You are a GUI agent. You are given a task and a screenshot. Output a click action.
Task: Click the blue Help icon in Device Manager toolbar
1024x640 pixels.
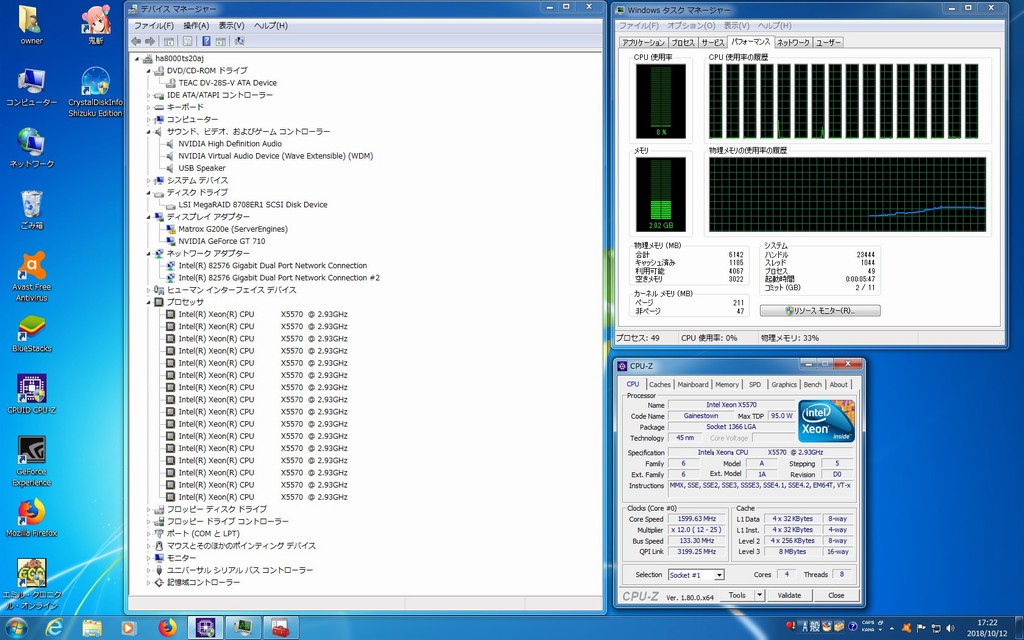206,41
